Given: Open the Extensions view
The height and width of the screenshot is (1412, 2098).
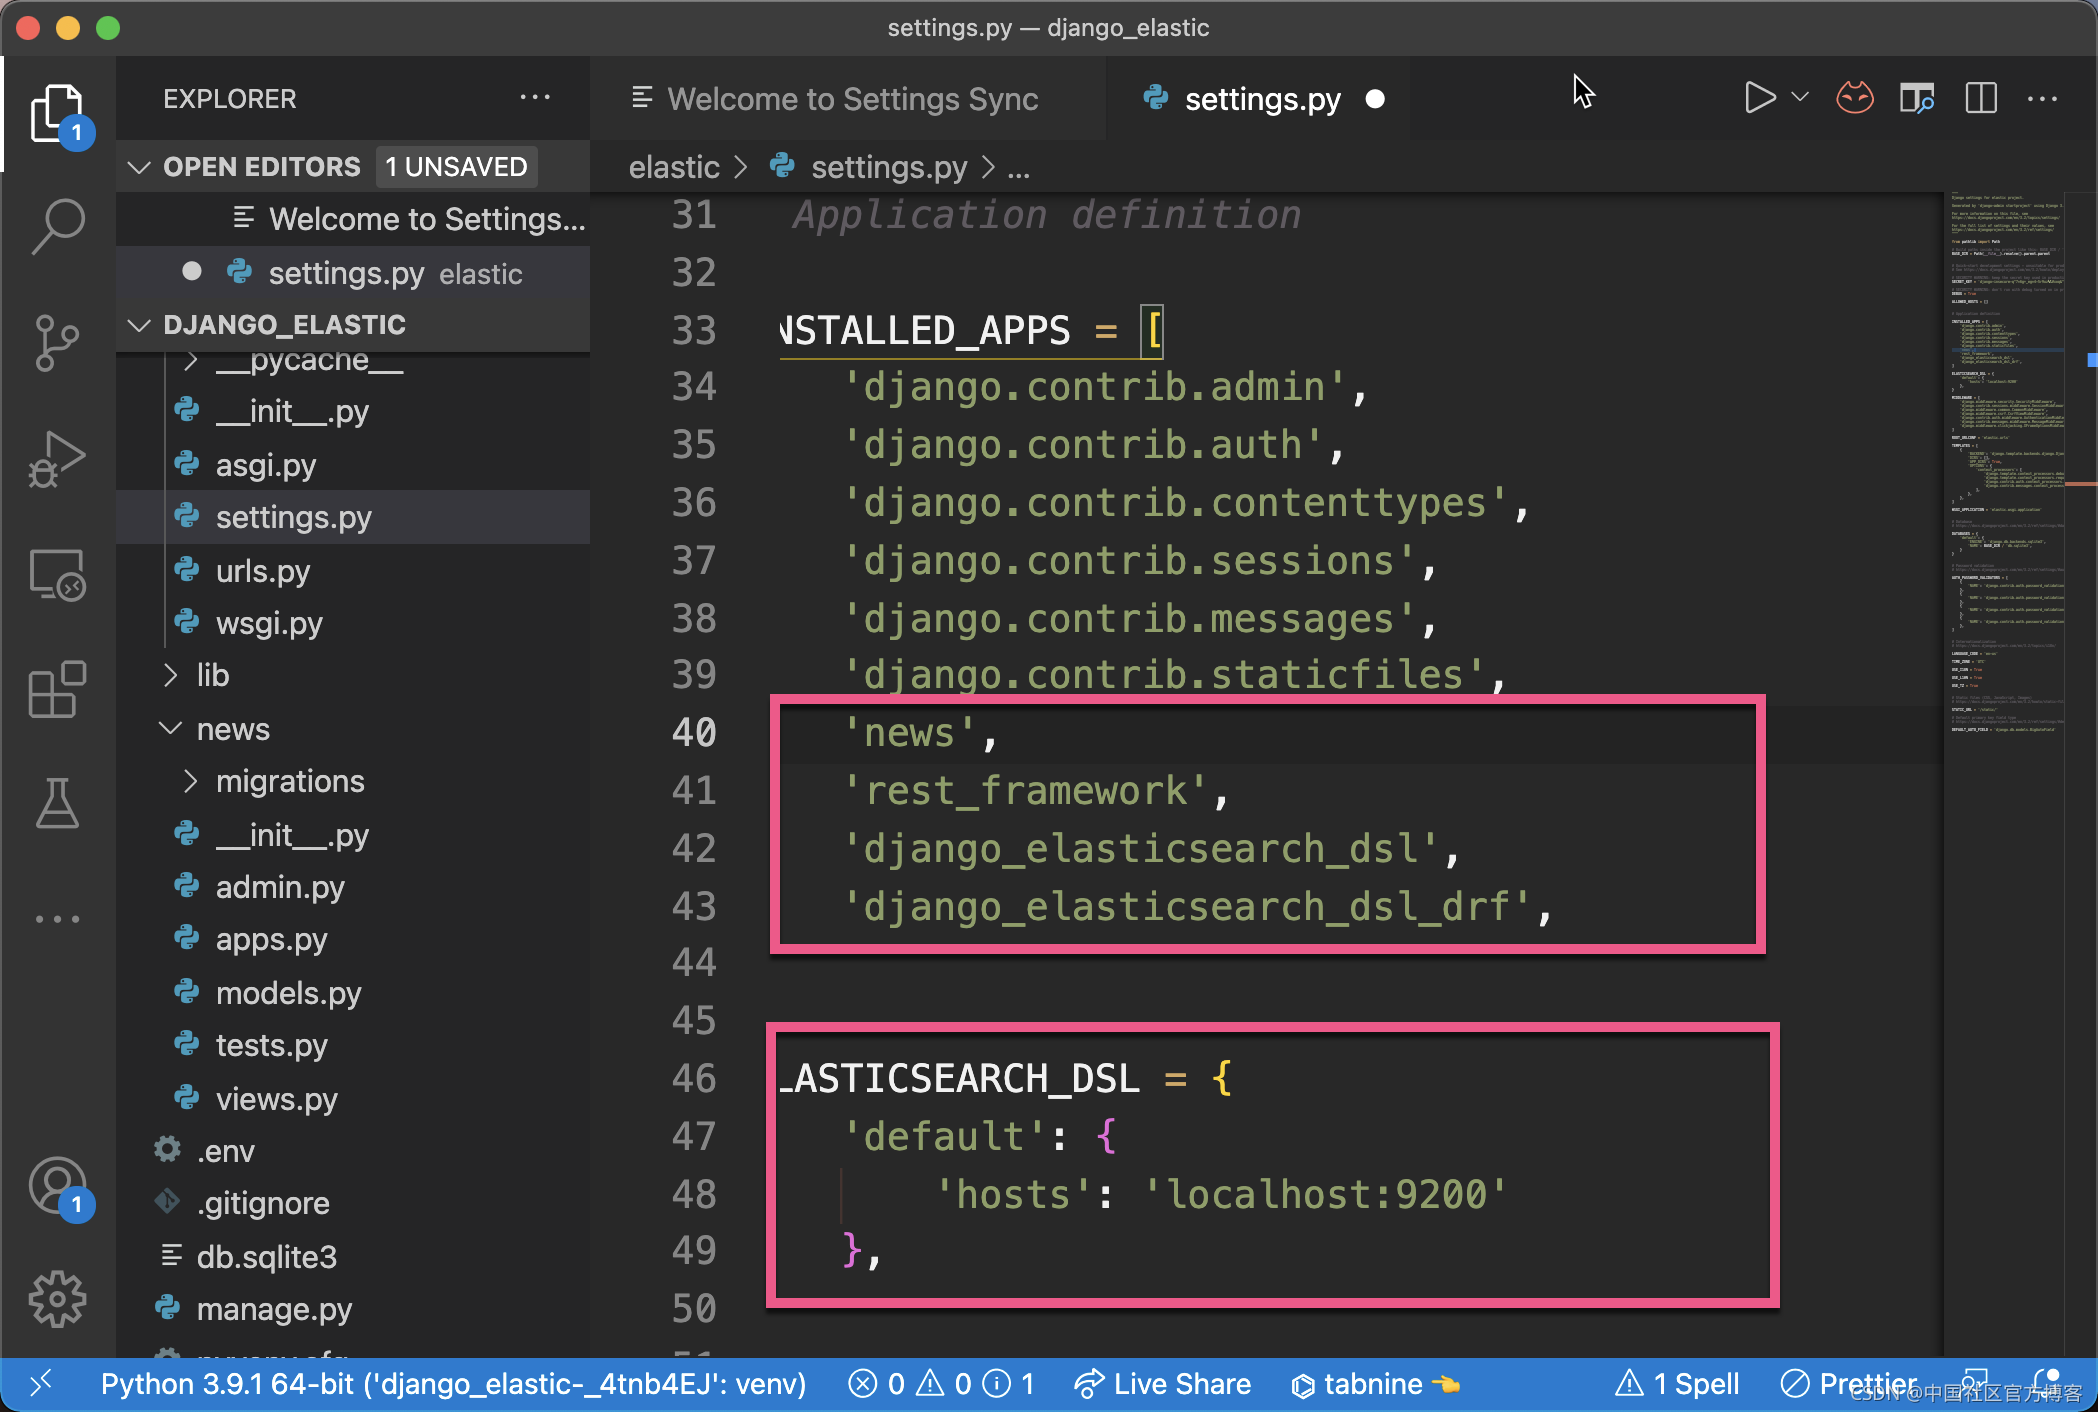Looking at the screenshot, I should click(x=57, y=690).
